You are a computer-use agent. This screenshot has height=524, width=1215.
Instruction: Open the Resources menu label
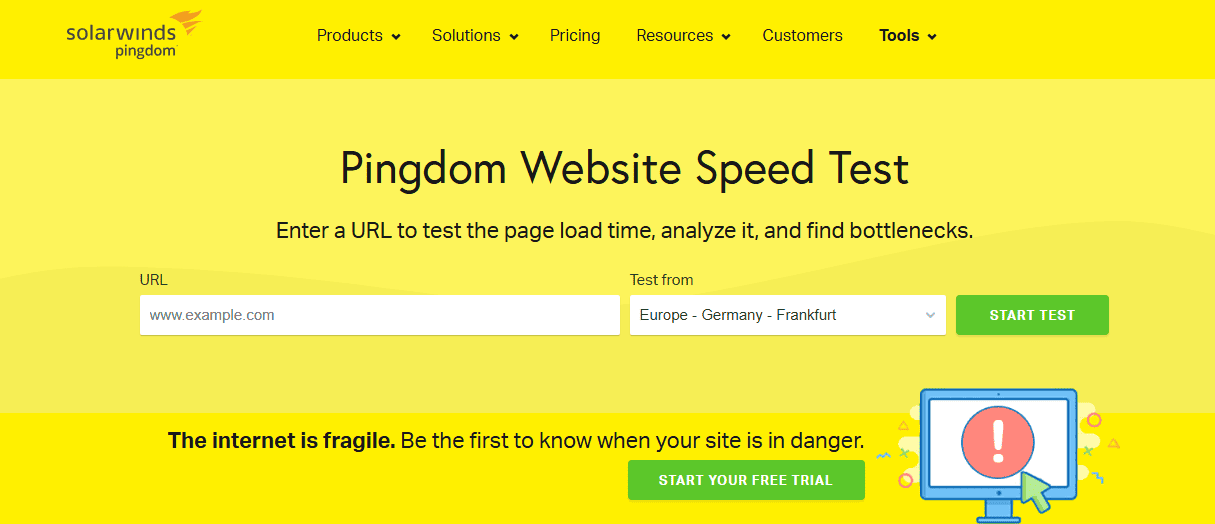(674, 36)
